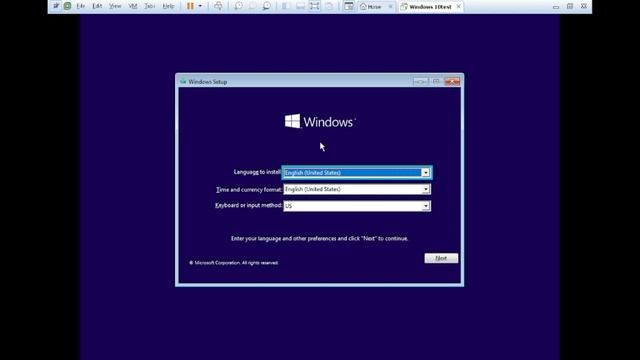
Task: Open the Language to install dropdown
Action: coord(425,173)
